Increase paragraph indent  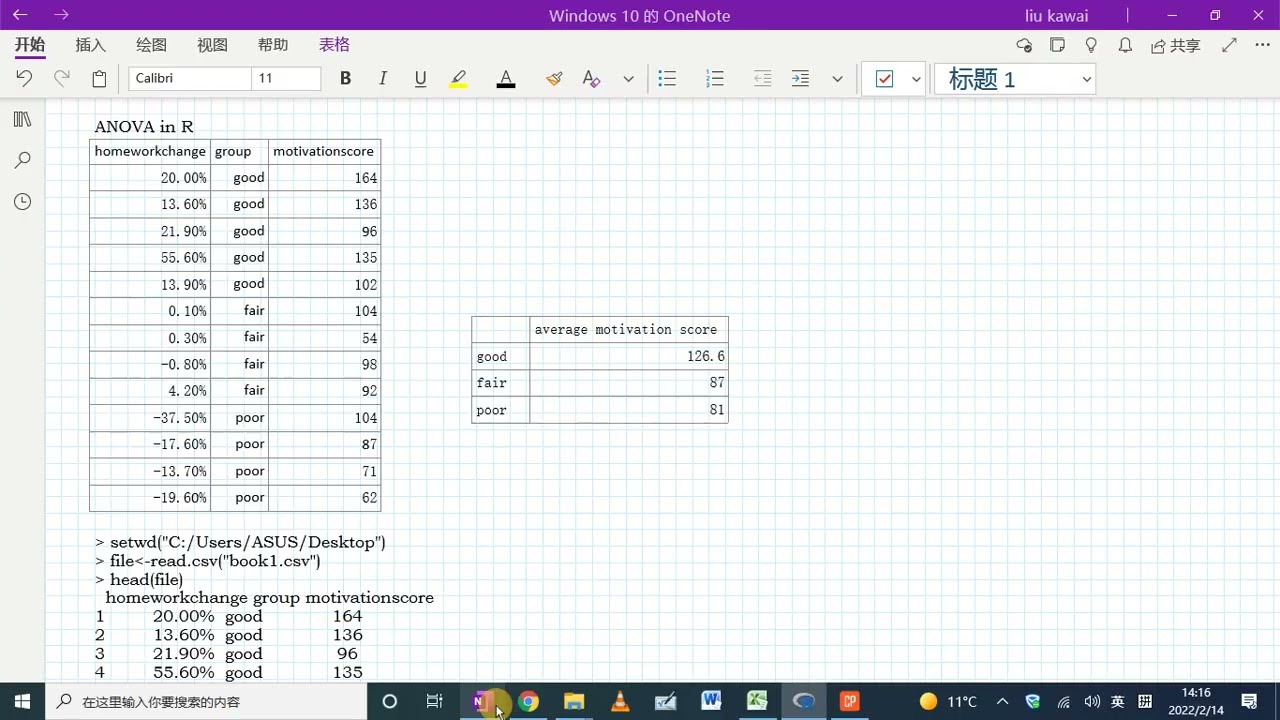coord(800,78)
